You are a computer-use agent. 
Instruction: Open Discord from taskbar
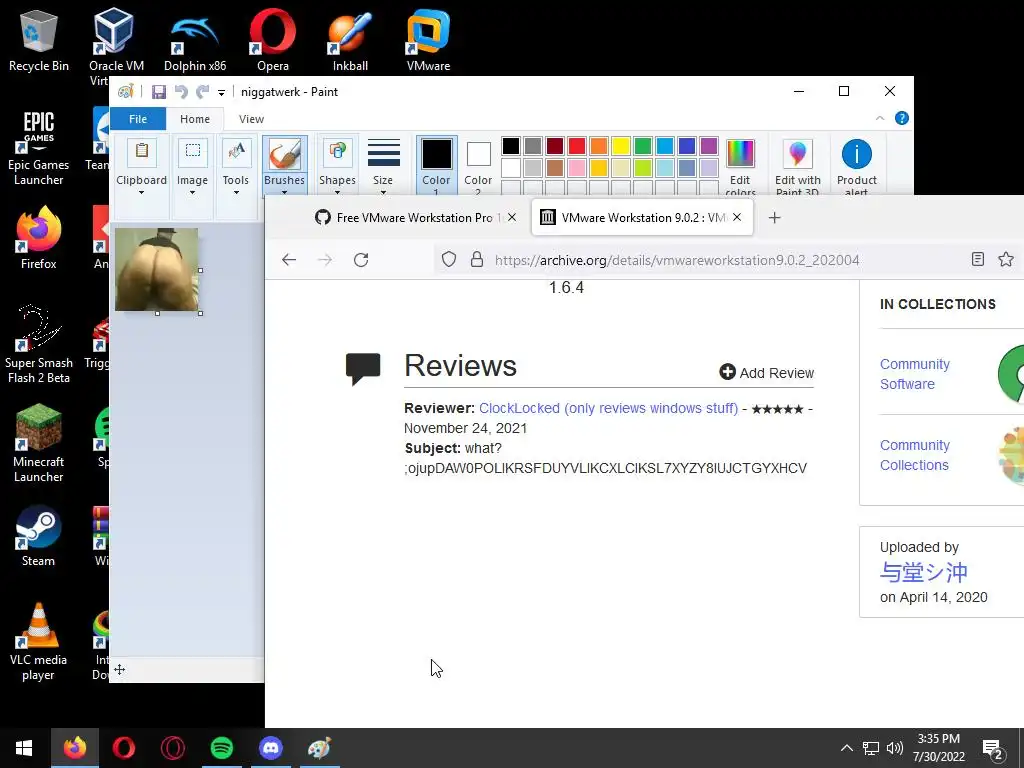(x=271, y=748)
